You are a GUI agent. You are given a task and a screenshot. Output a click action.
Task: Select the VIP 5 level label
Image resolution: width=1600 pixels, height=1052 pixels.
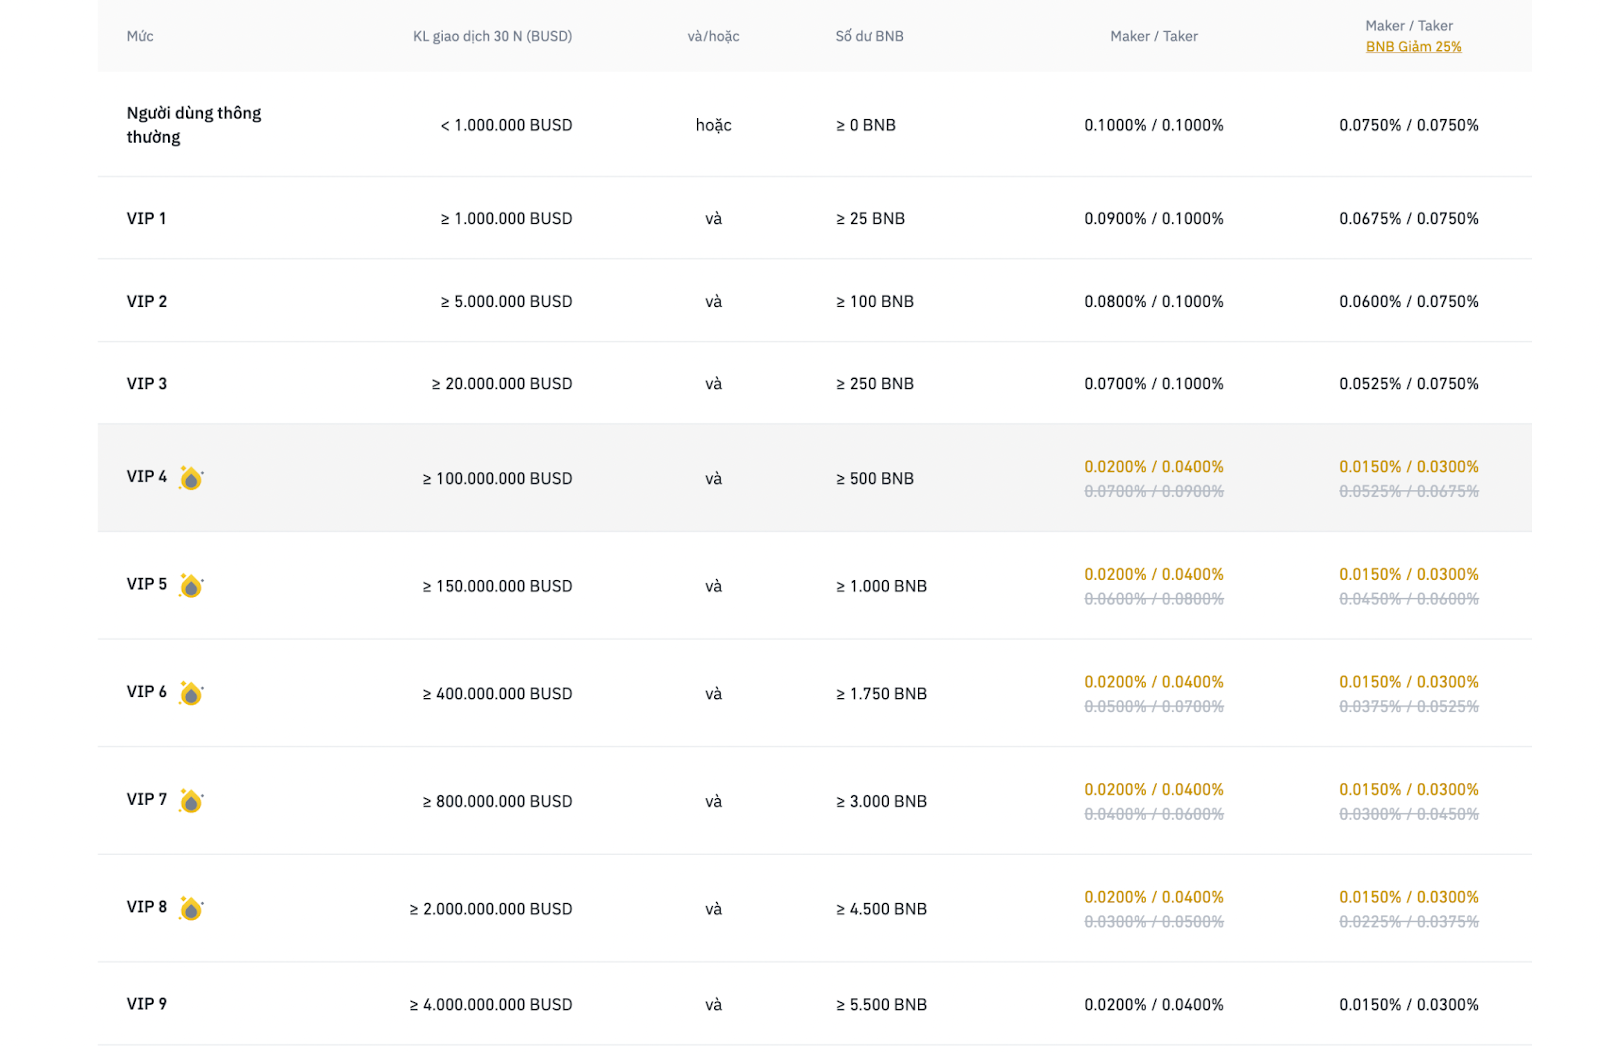point(146,584)
